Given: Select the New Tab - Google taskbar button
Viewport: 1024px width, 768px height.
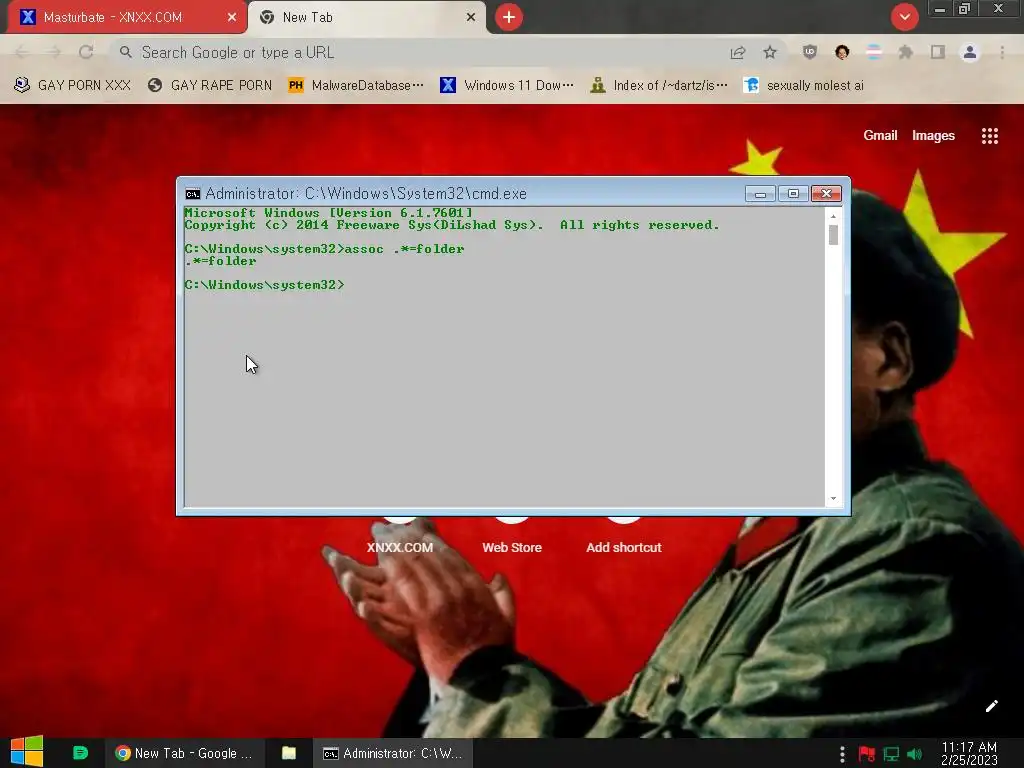Looking at the screenshot, I should 184,753.
